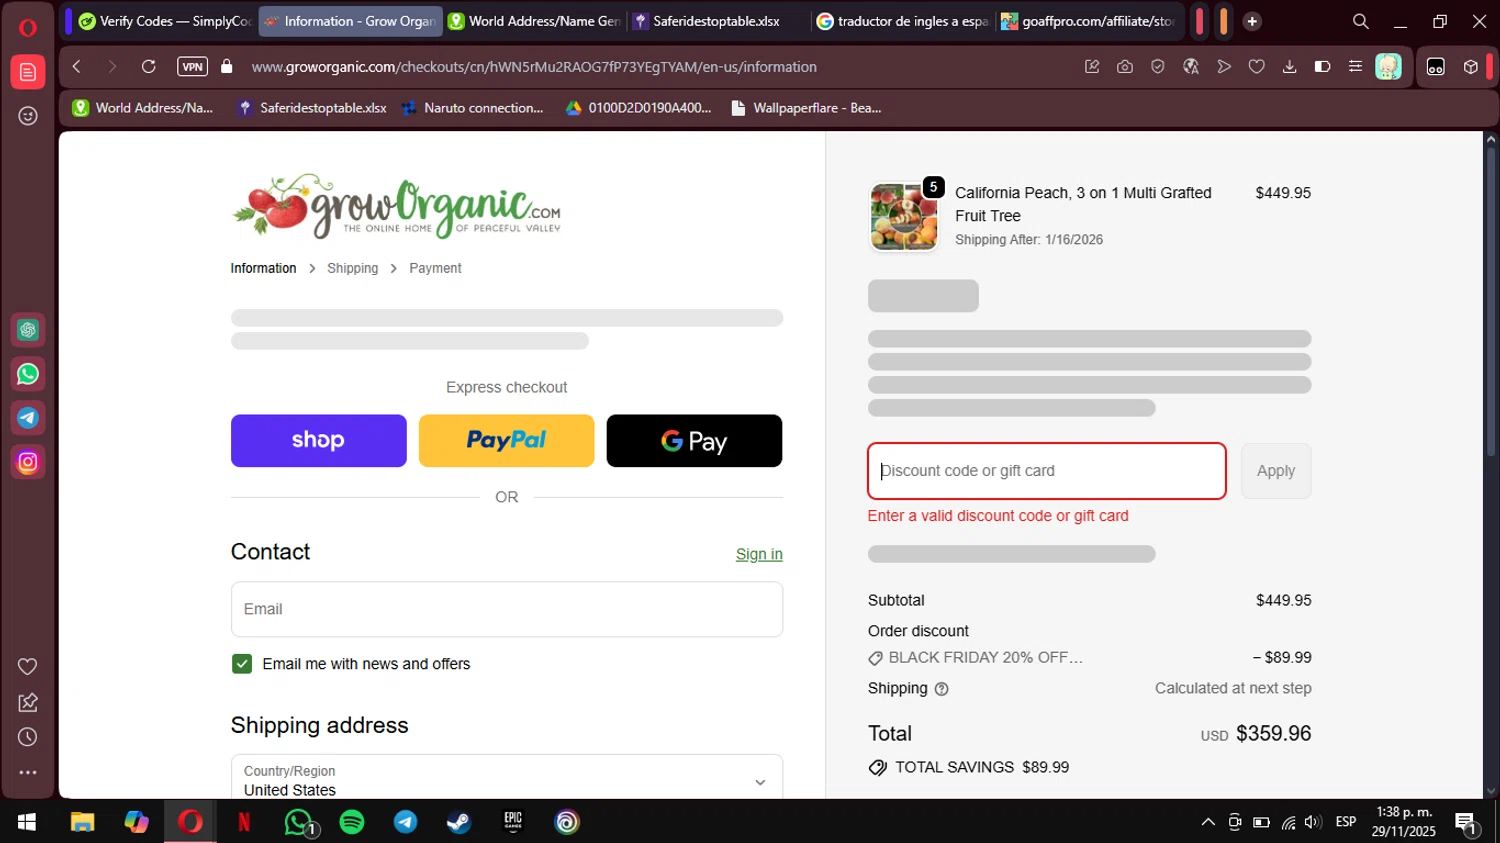This screenshot has width=1500, height=843.
Task: Switch to goaffpro.com affiliate tab
Action: coord(1088,21)
